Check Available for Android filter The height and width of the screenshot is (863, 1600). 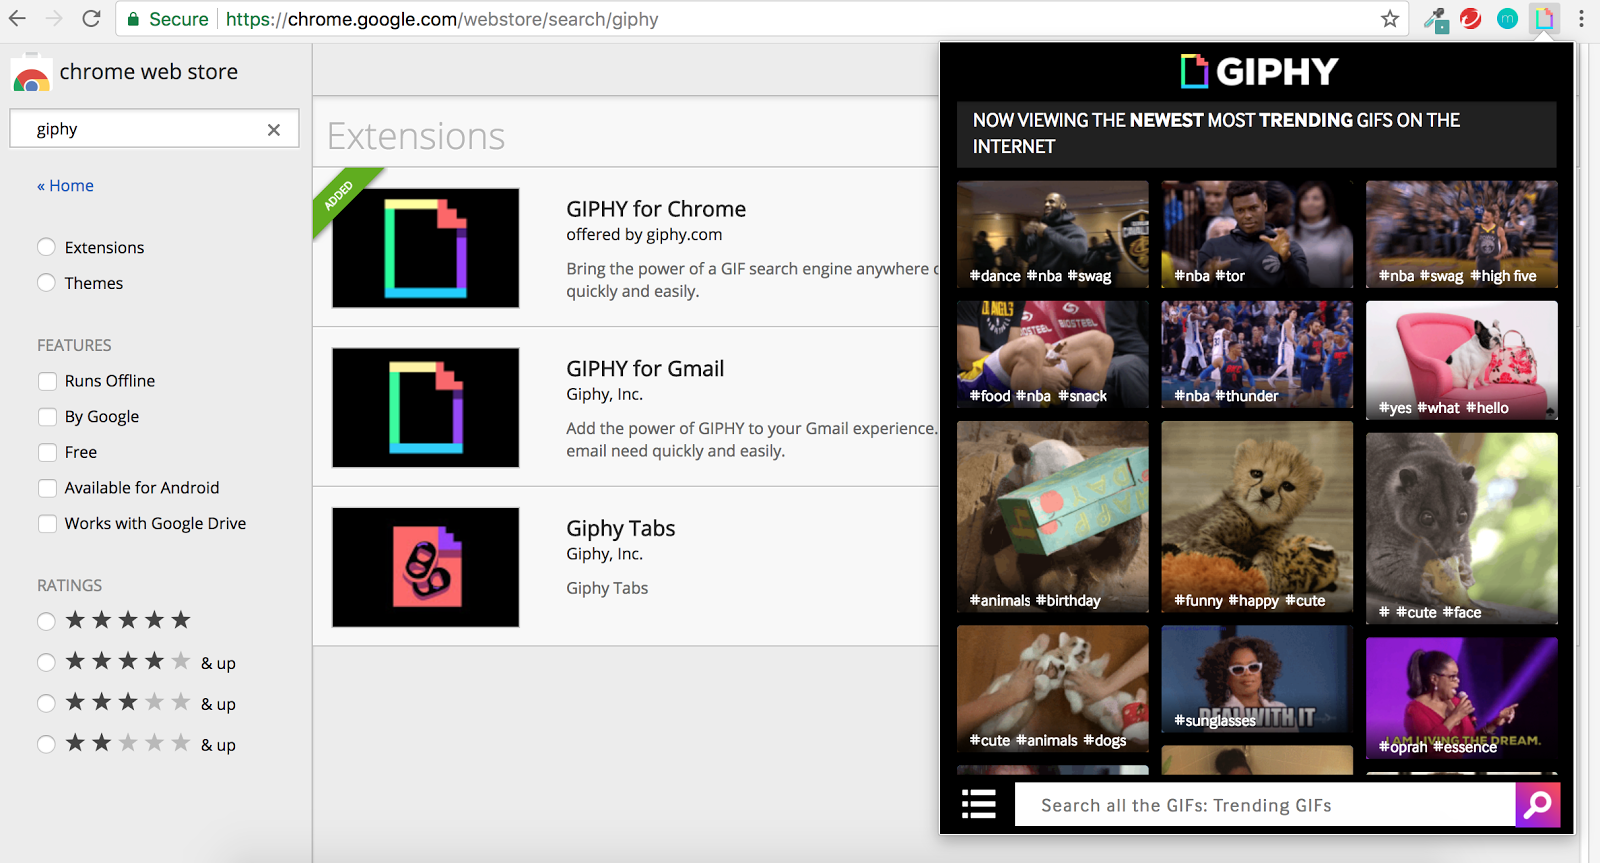tap(47, 488)
